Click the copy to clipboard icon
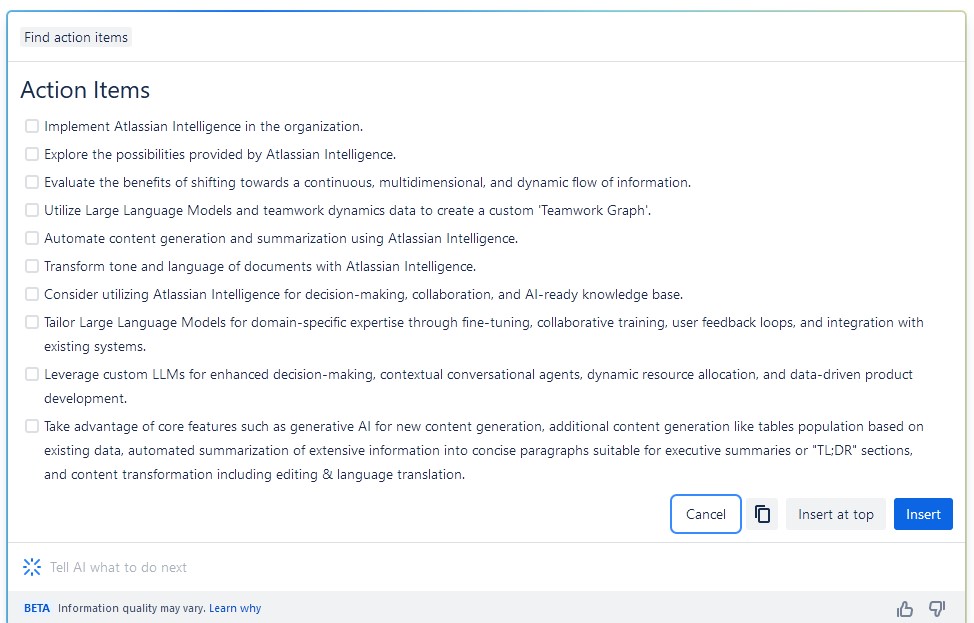 762,514
